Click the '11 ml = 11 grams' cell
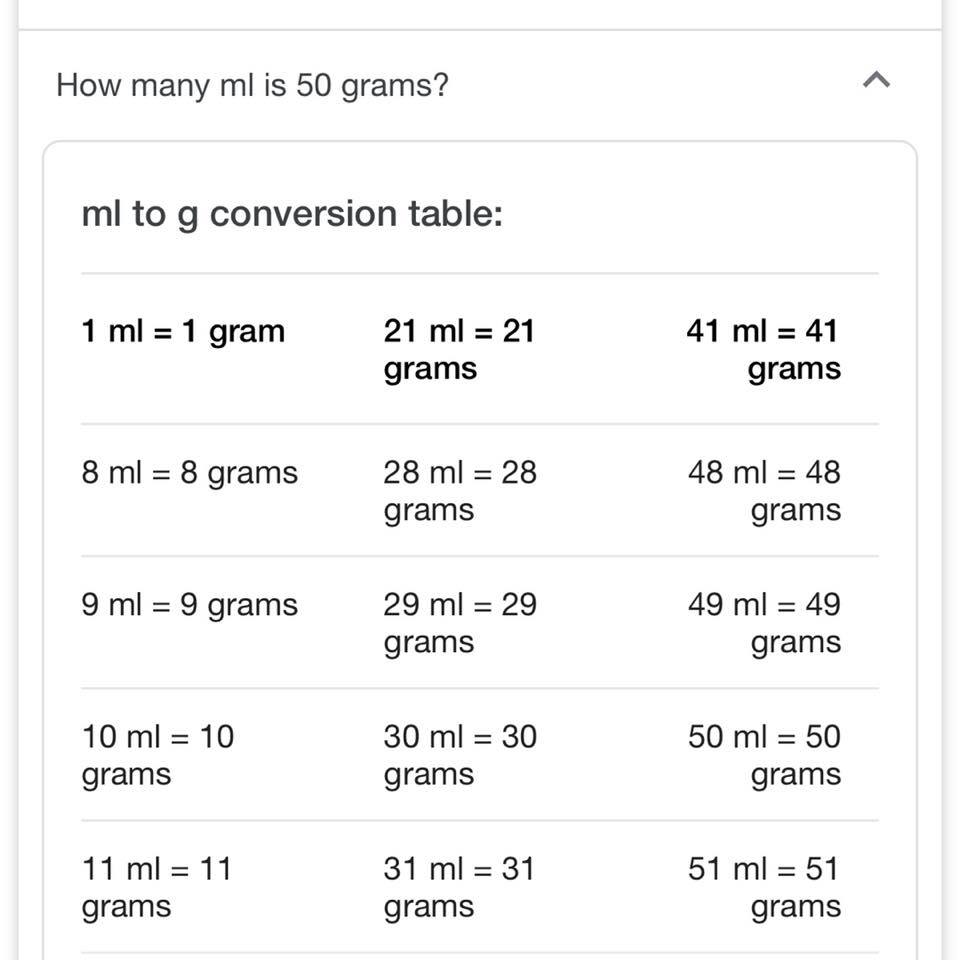This screenshot has height=960, width=960. coord(157,887)
